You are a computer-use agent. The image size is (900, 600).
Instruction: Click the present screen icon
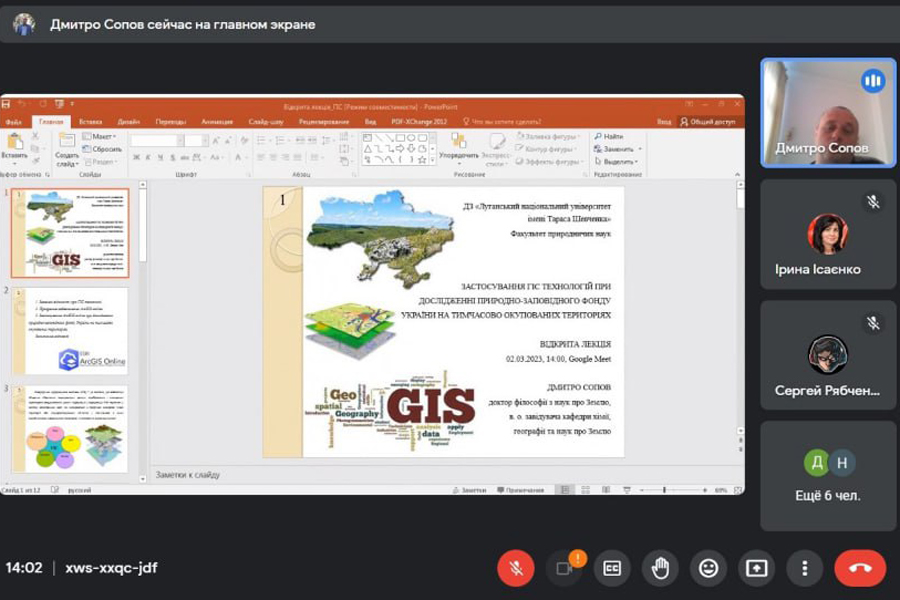coord(756,568)
